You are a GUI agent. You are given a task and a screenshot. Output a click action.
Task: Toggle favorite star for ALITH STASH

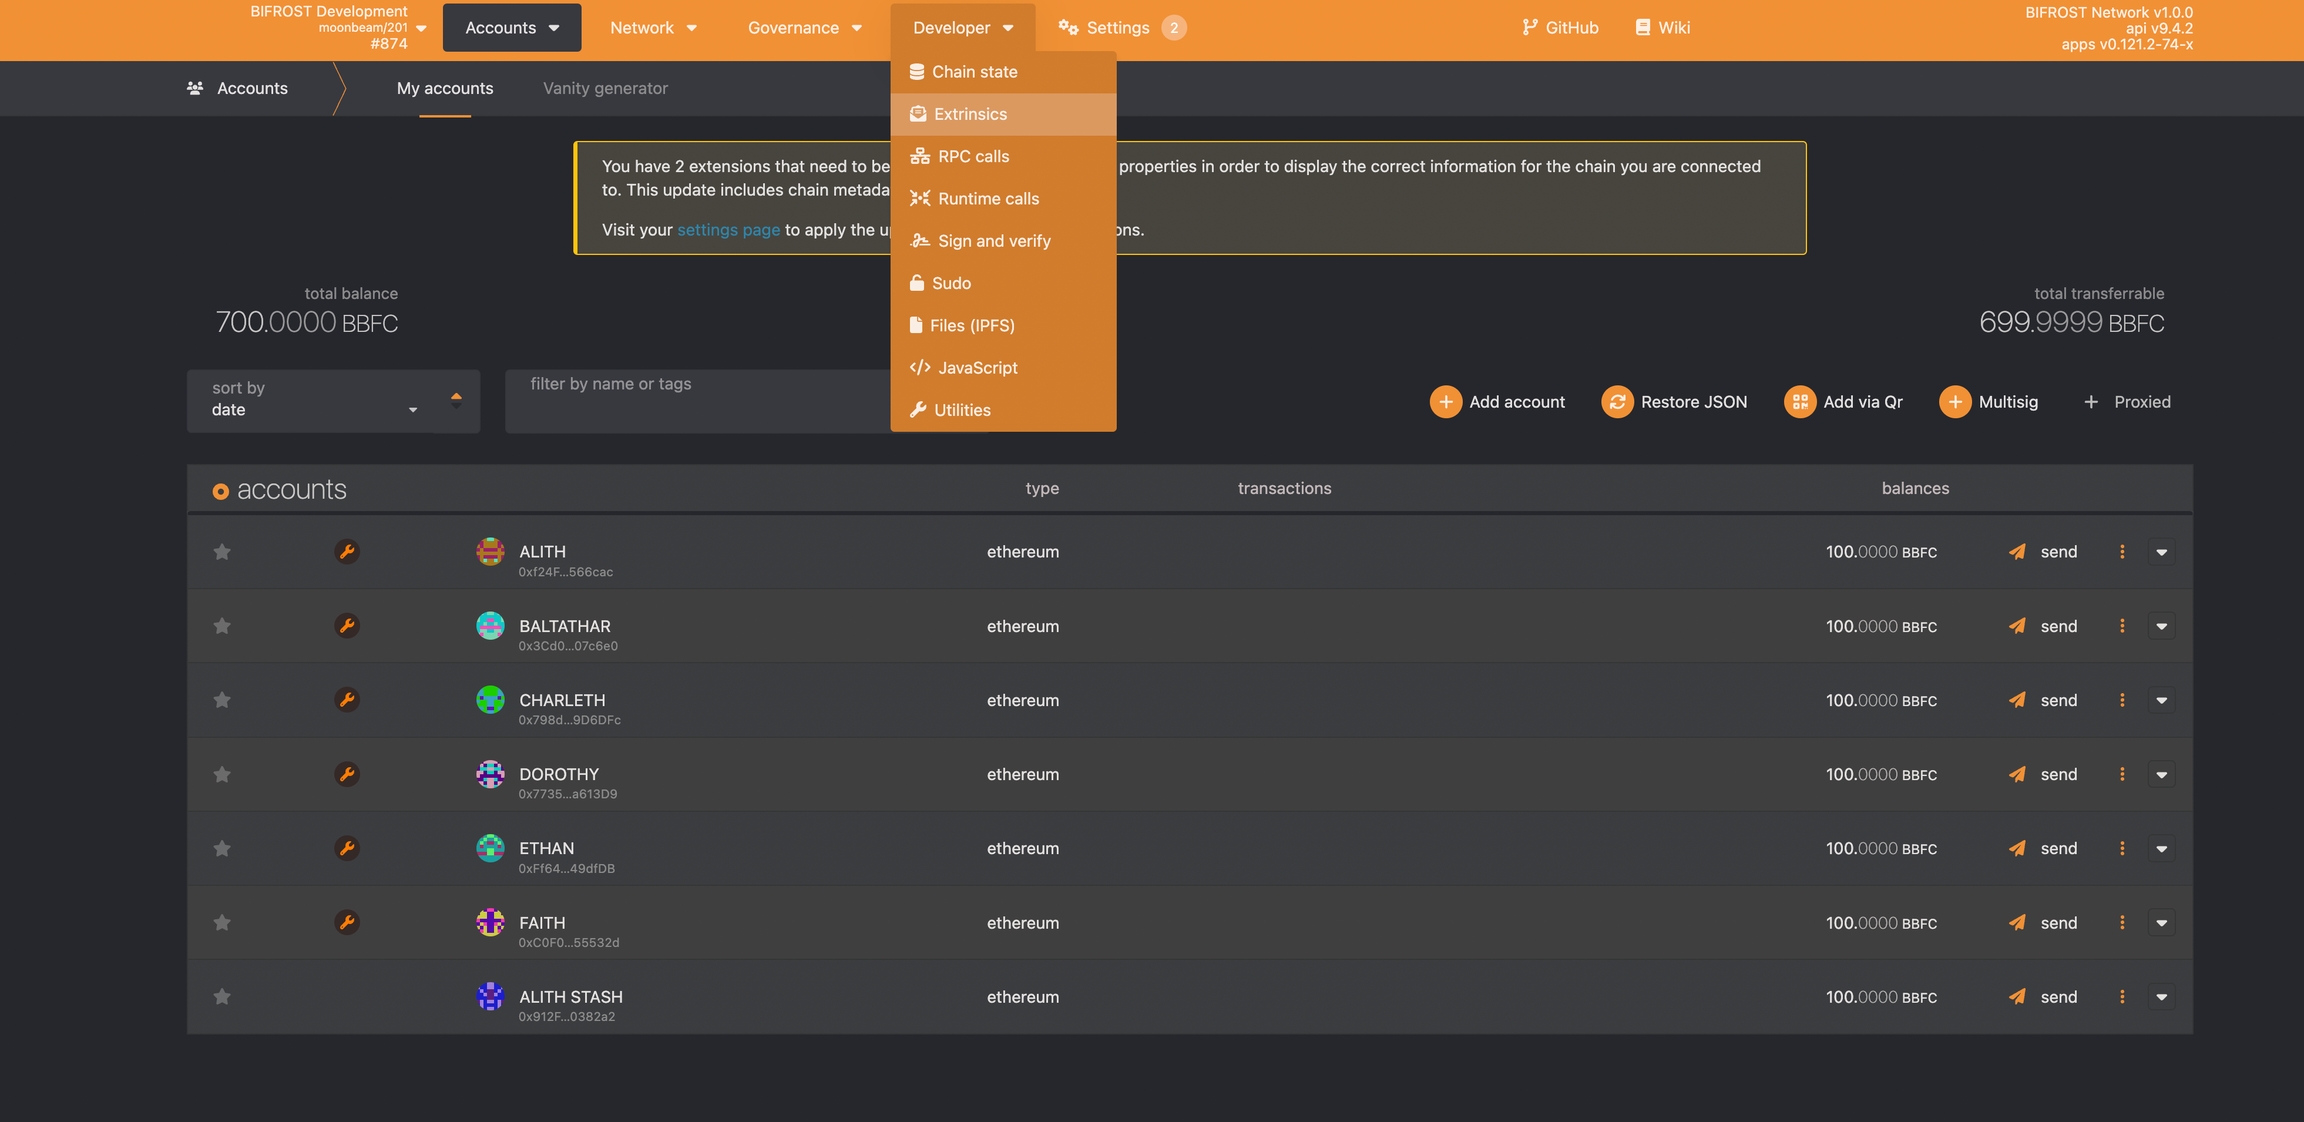coord(222,996)
